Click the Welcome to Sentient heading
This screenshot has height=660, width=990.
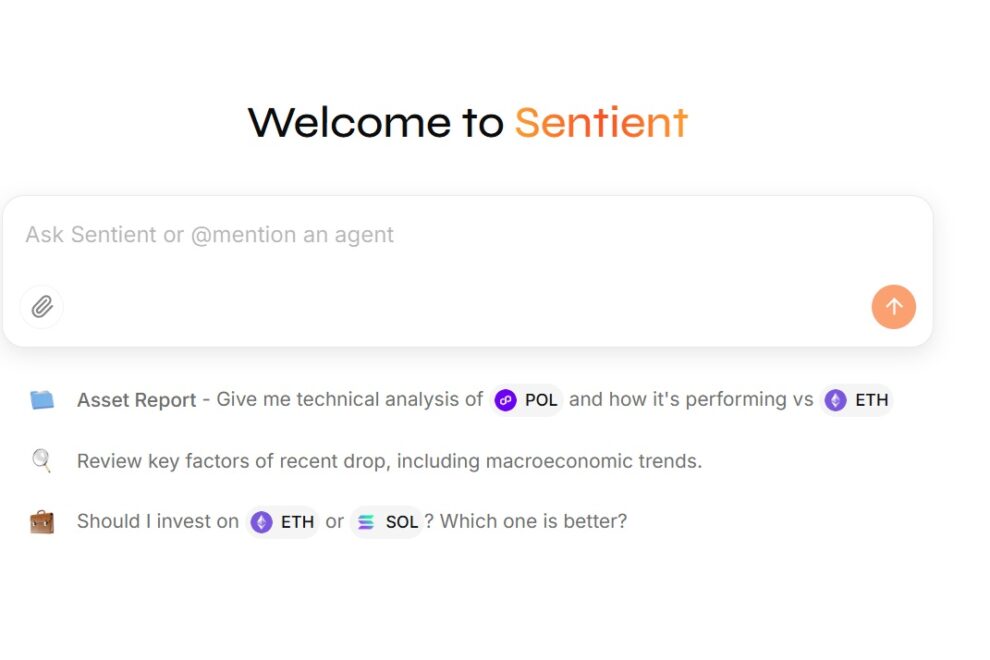coord(468,122)
